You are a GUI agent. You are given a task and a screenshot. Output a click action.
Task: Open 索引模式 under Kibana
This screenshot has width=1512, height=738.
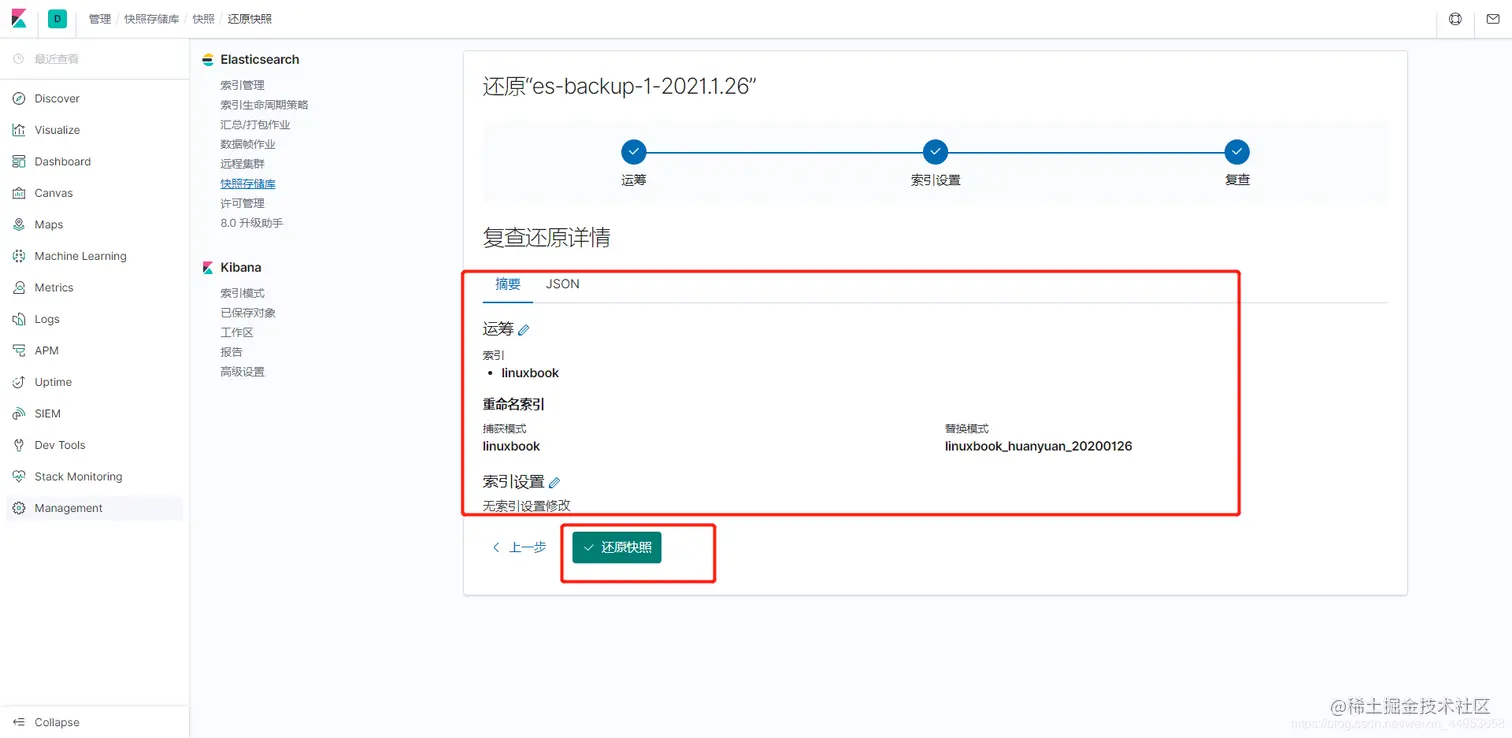point(242,293)
